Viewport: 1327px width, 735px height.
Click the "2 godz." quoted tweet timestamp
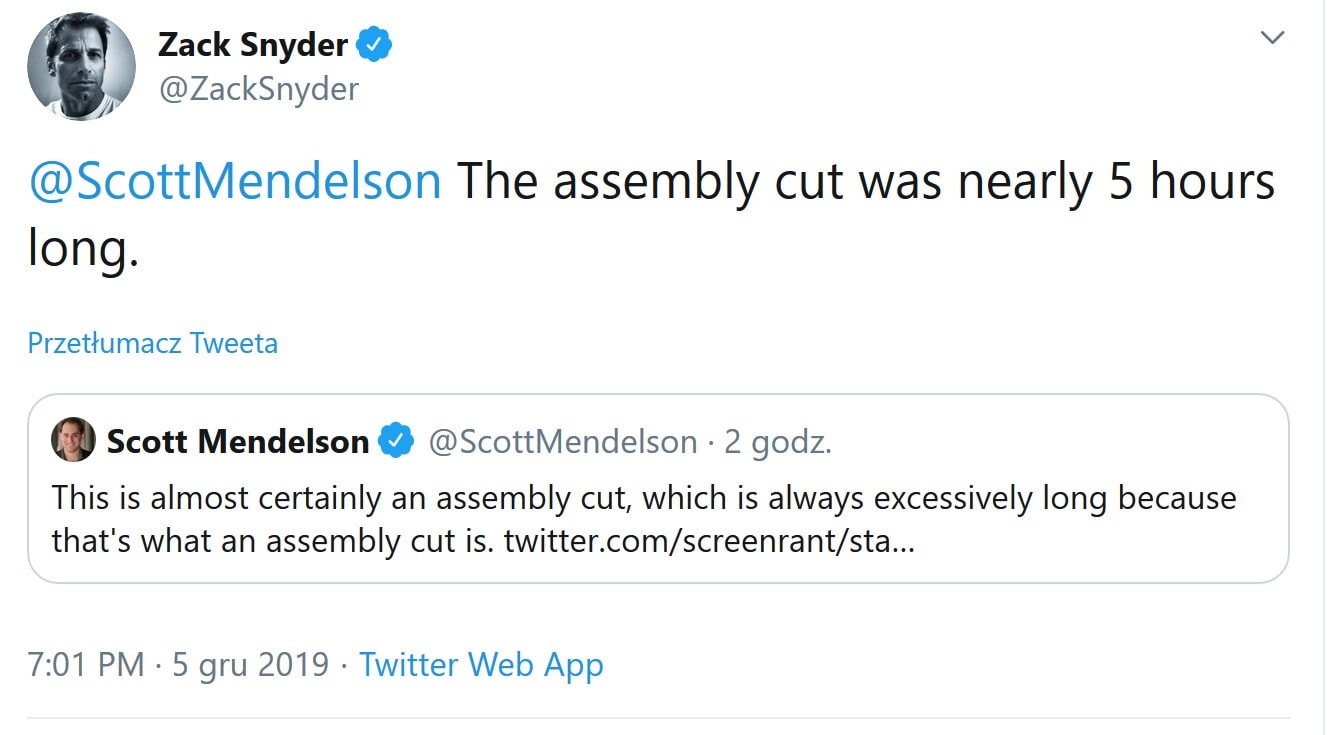778,441
